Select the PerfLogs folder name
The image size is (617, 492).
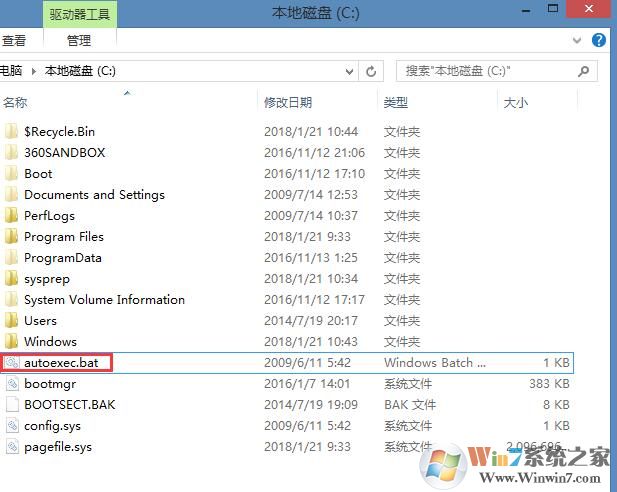(49, 216)
